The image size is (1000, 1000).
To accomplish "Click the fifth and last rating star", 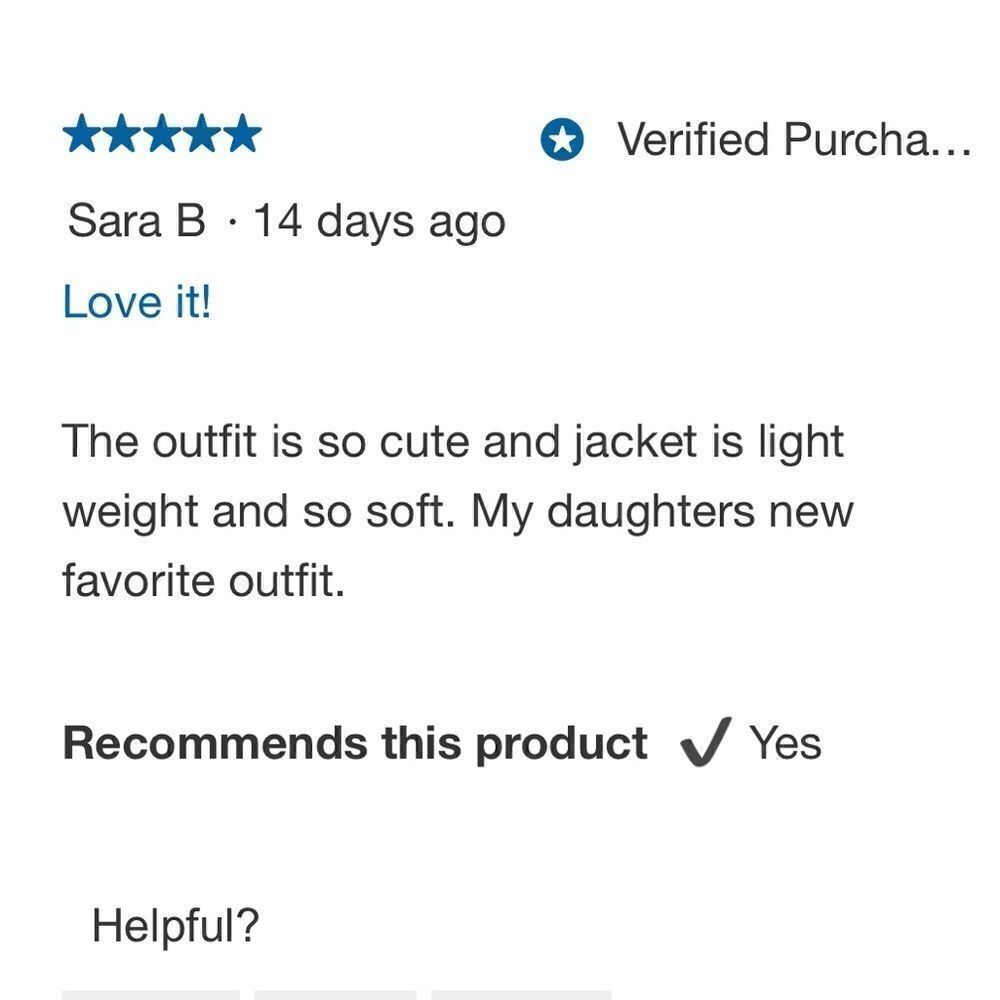I will [x=242, y=134].
